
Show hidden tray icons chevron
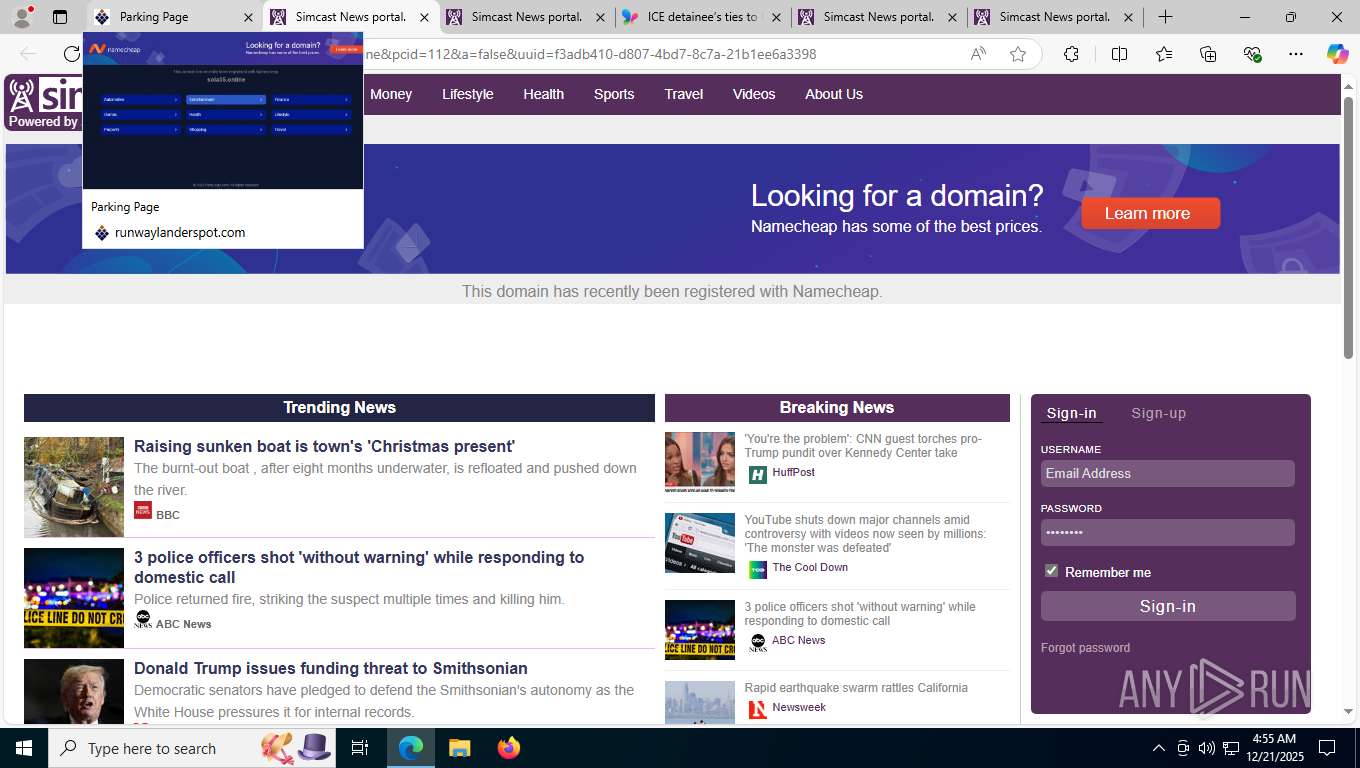point(1158,748)
